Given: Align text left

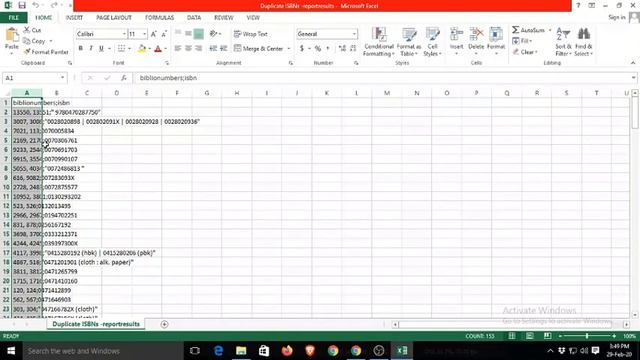Looking at the screenshot, I should (x=178, y=49).
